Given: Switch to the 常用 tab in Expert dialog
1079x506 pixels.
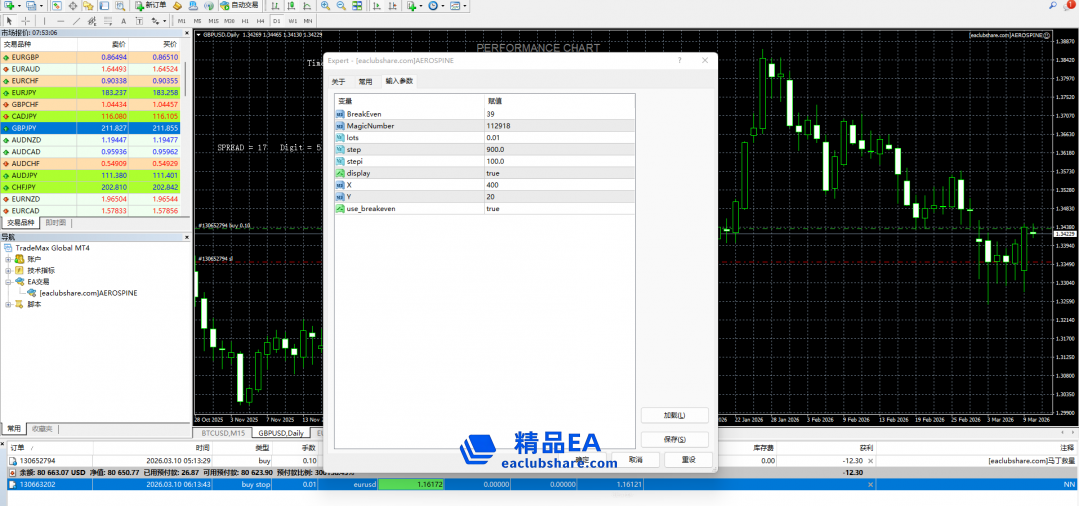Looking at the screenshot, I should pos(365,81).
